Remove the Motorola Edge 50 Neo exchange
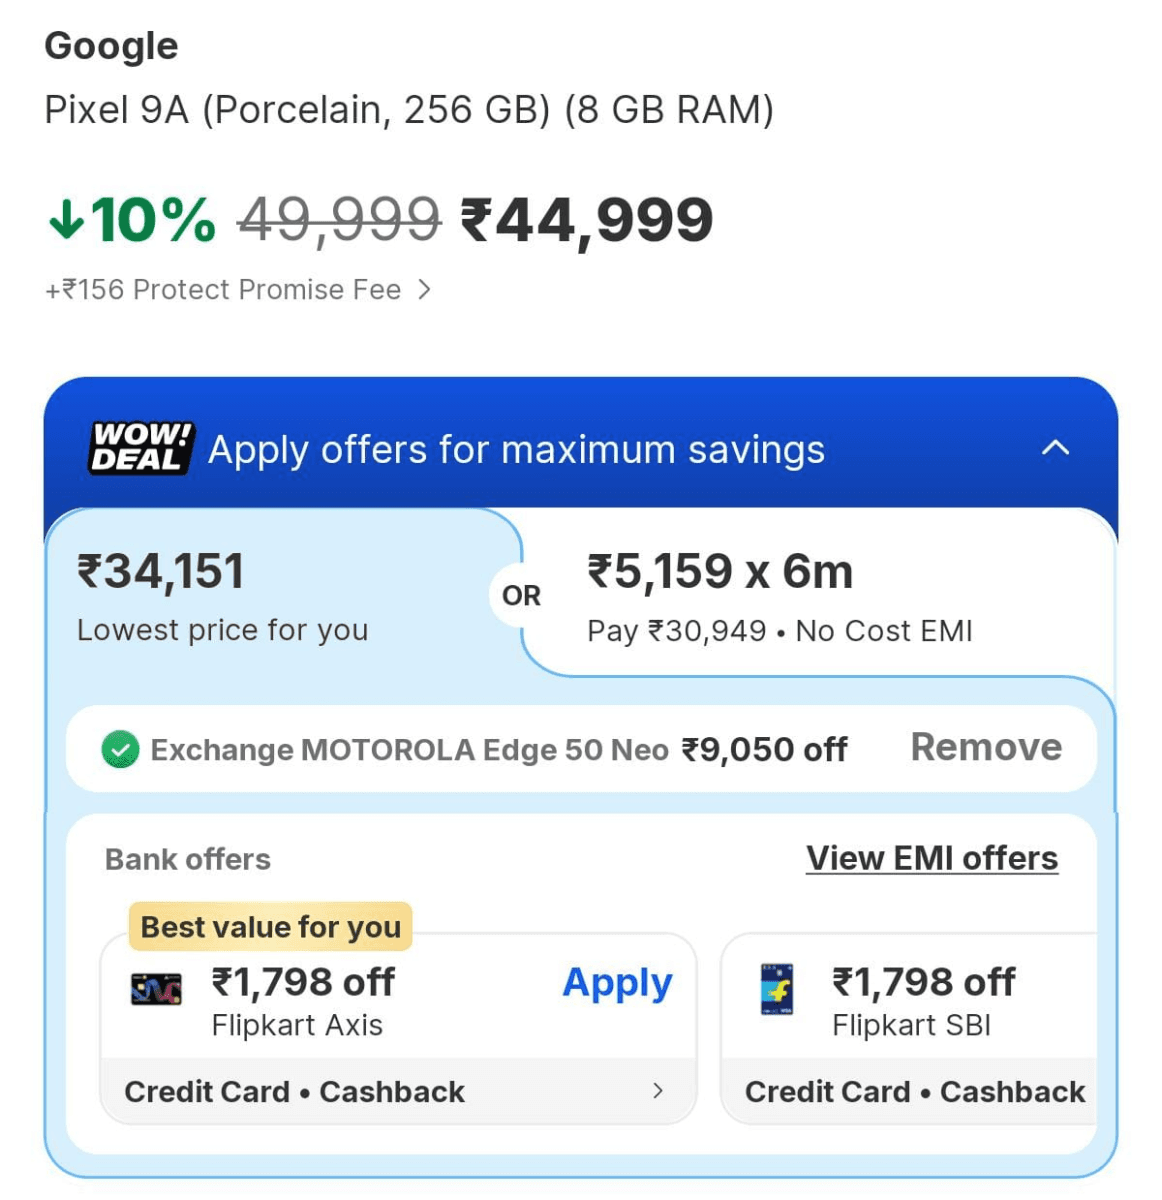Image resolution: width=1162 pixels, height=1200 pixels. (x=985, y=747)
